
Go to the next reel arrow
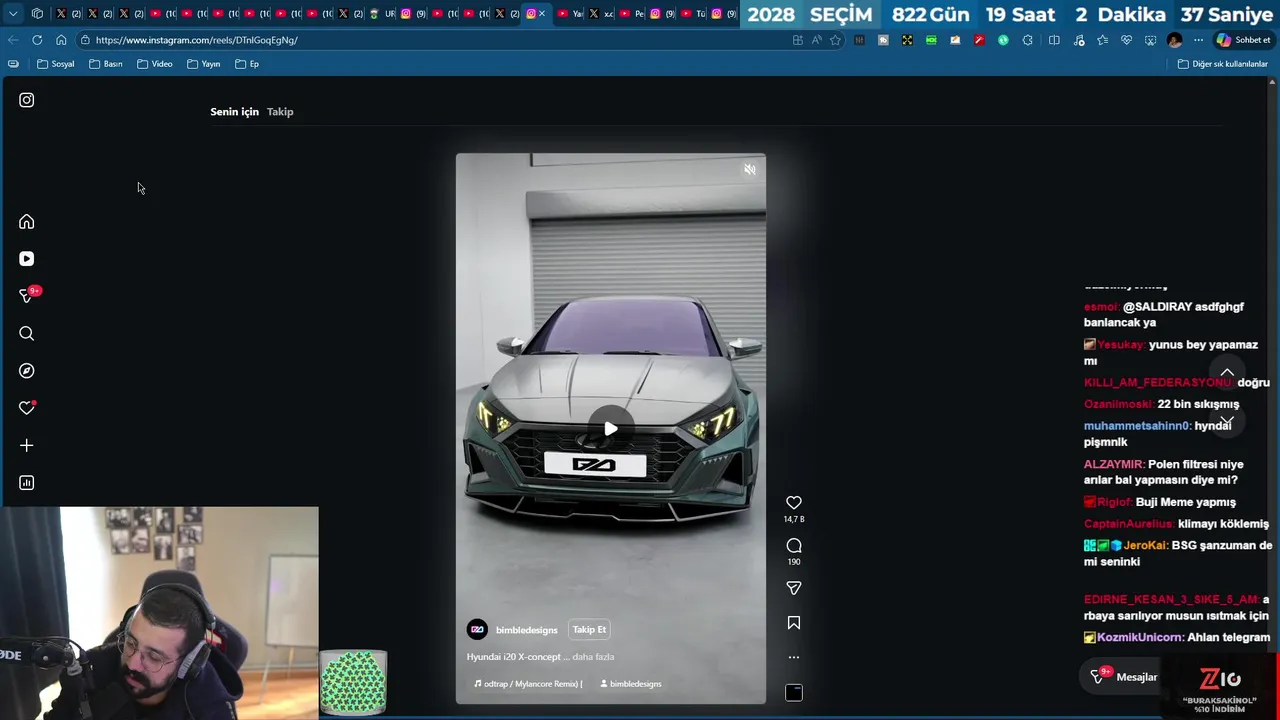(1227, 421)
